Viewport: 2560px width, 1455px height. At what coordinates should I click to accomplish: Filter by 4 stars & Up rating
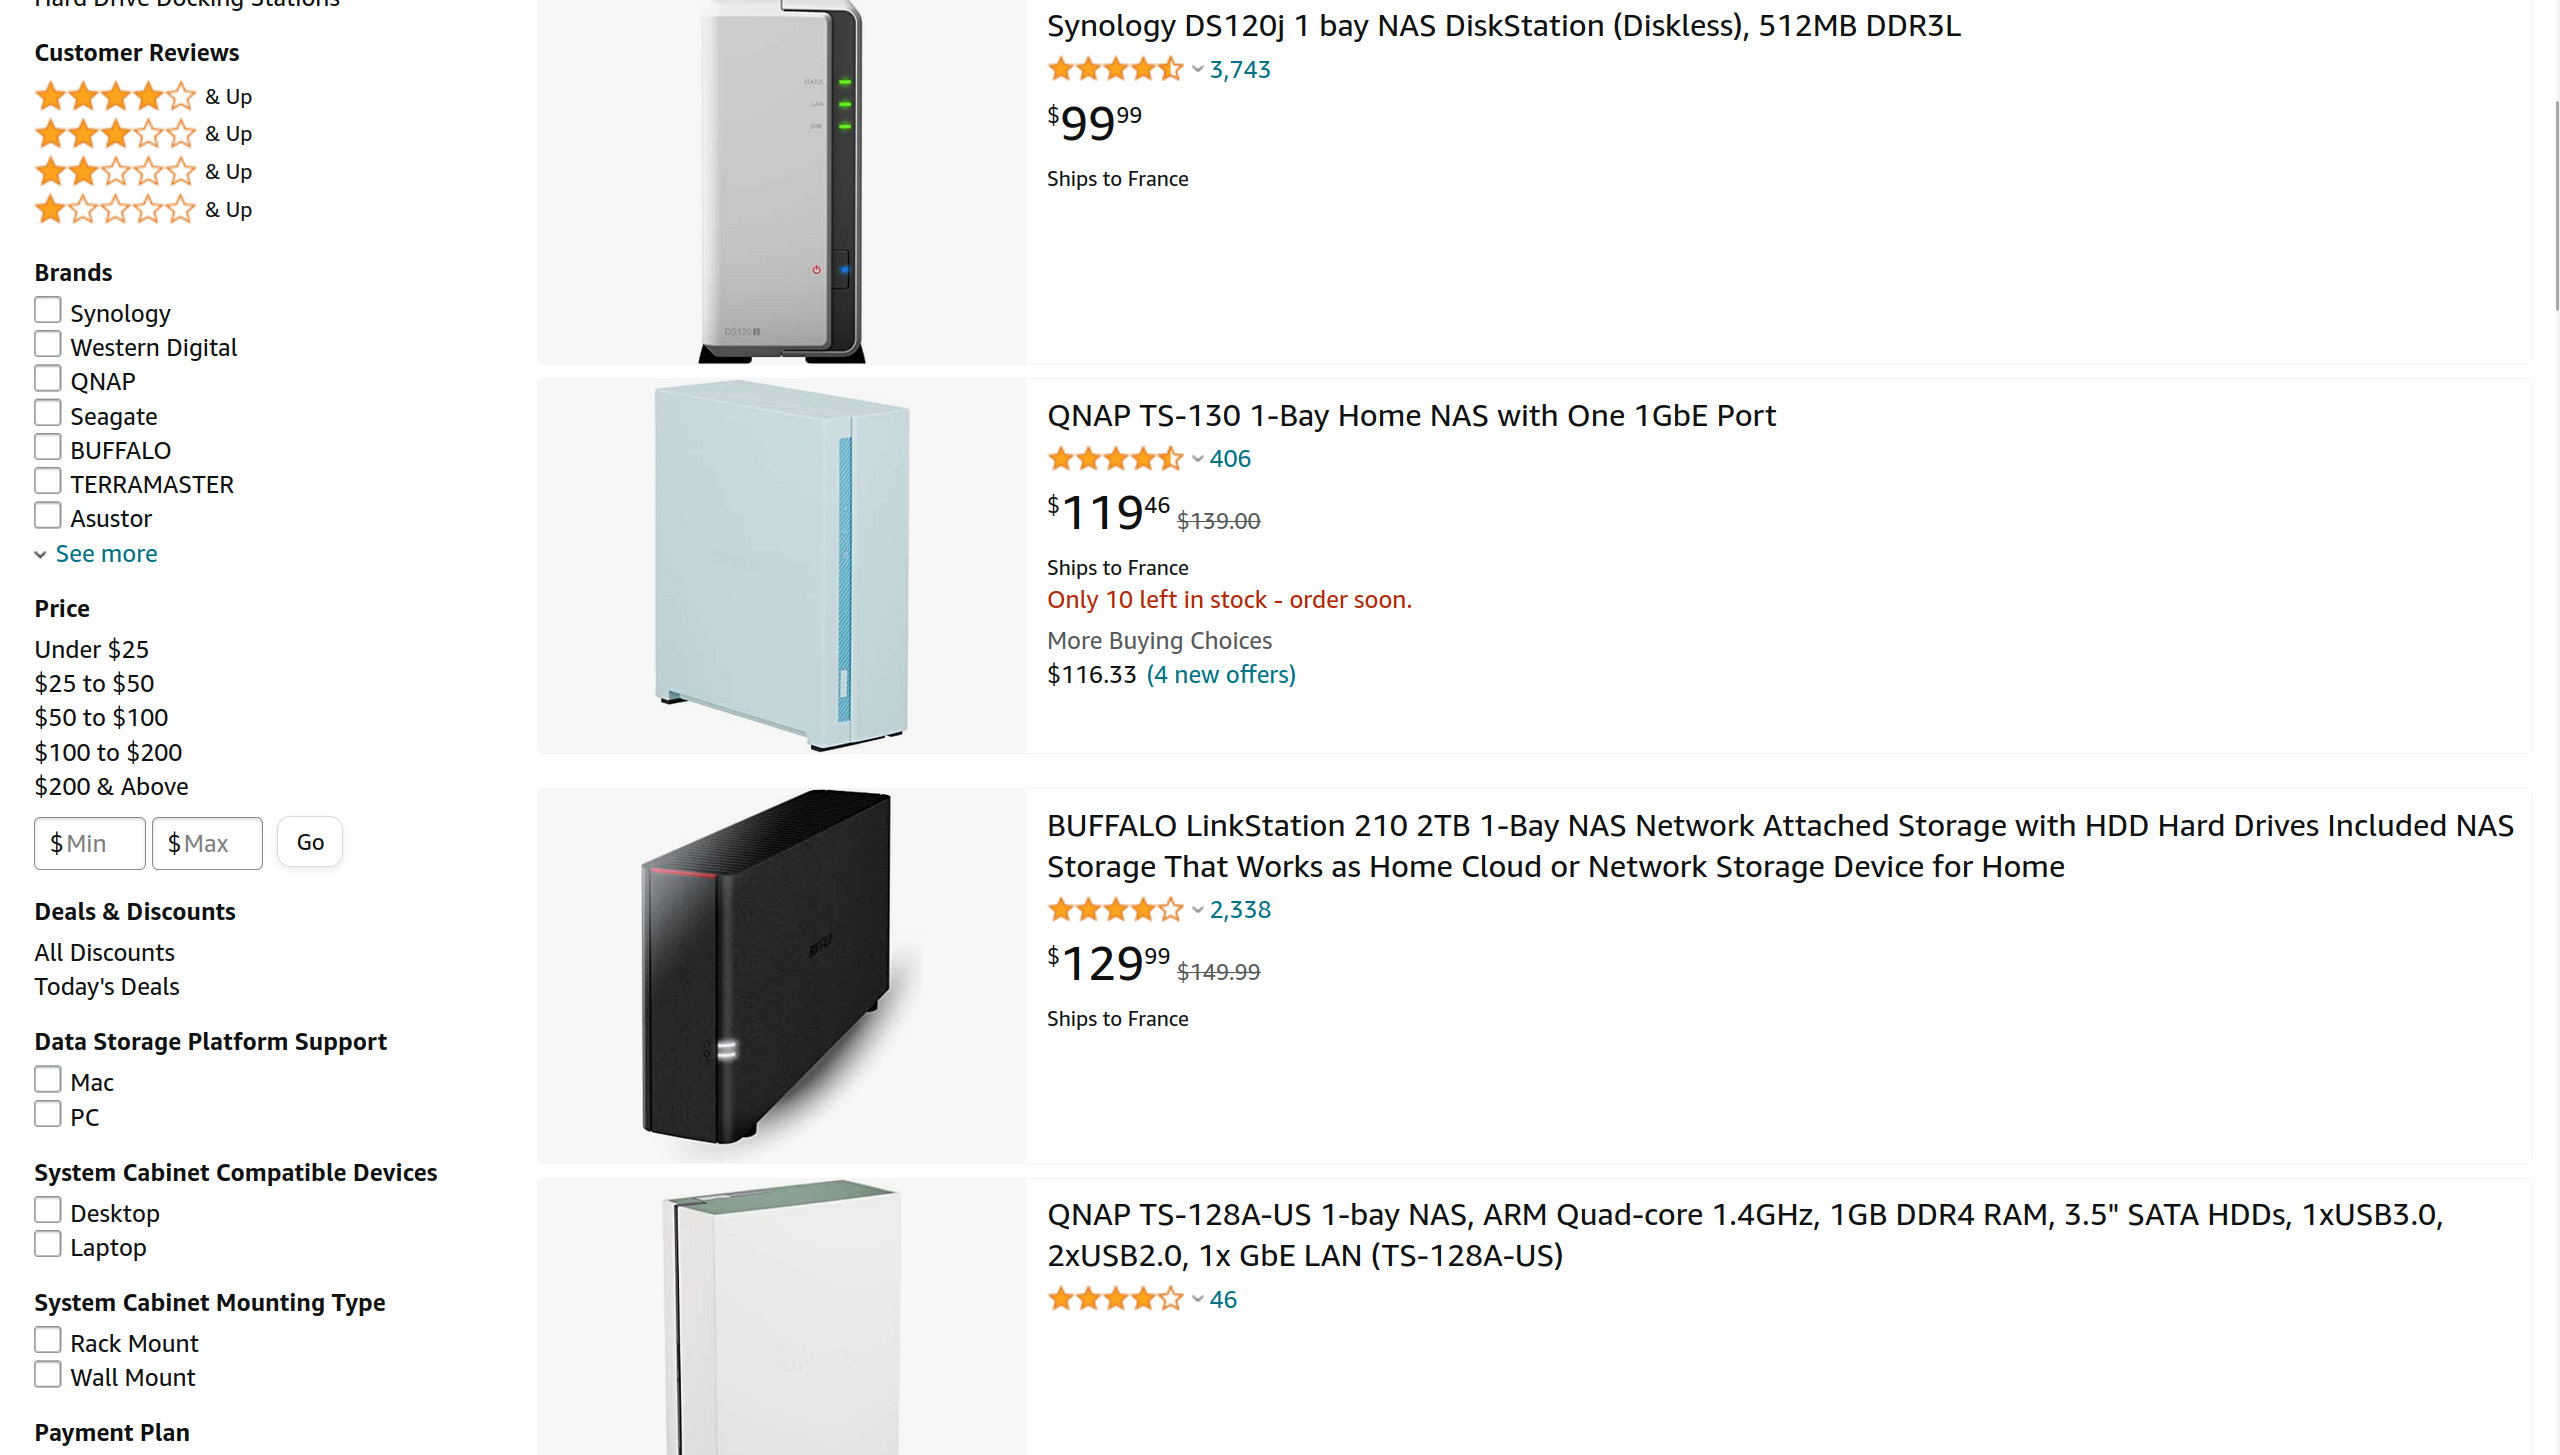(x=143, y=96)
